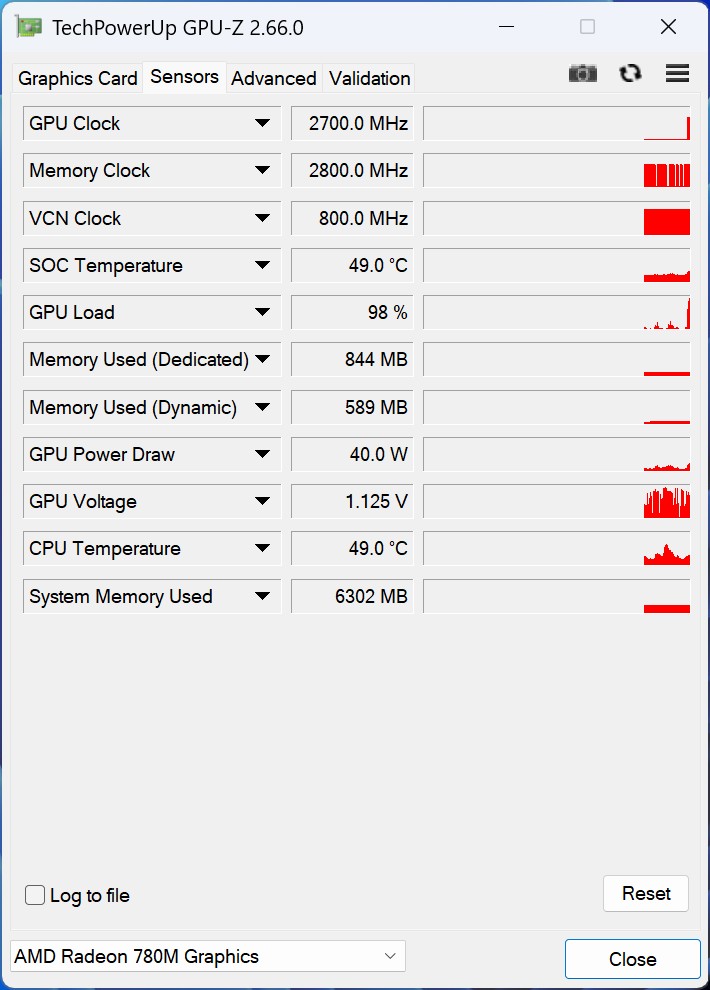
Task: Open the SOC Temperature dropdown arrow
Action: [262, 265]
